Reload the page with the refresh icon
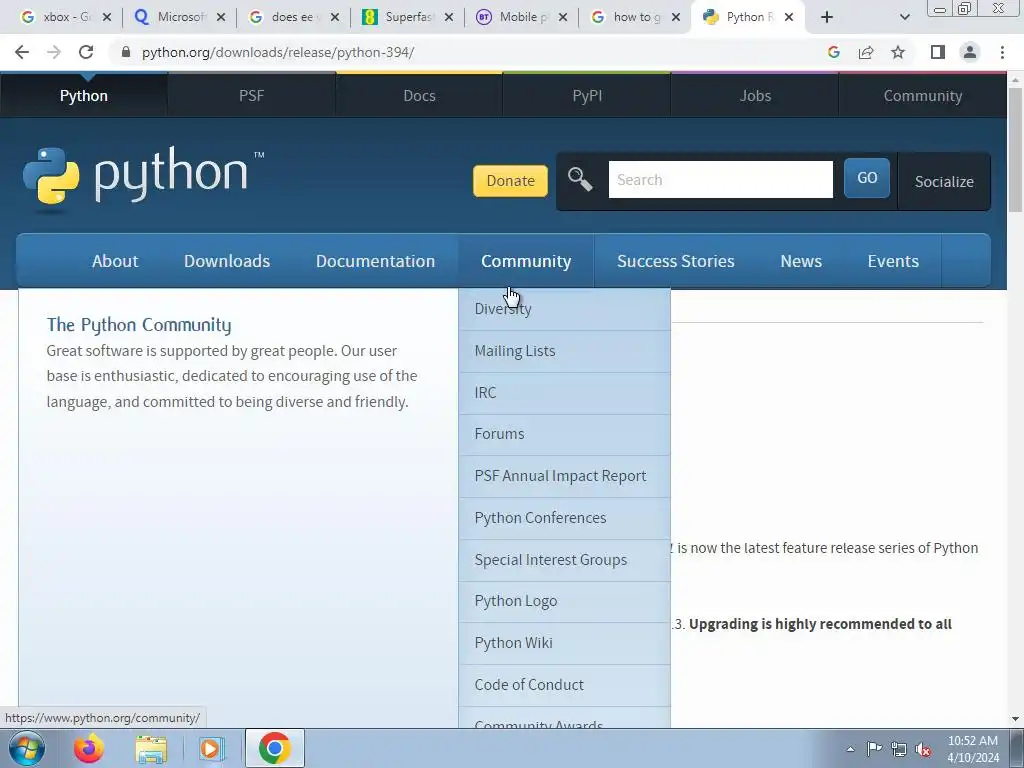The height and width of the screenshot is (768, 1024). point(86,52)
